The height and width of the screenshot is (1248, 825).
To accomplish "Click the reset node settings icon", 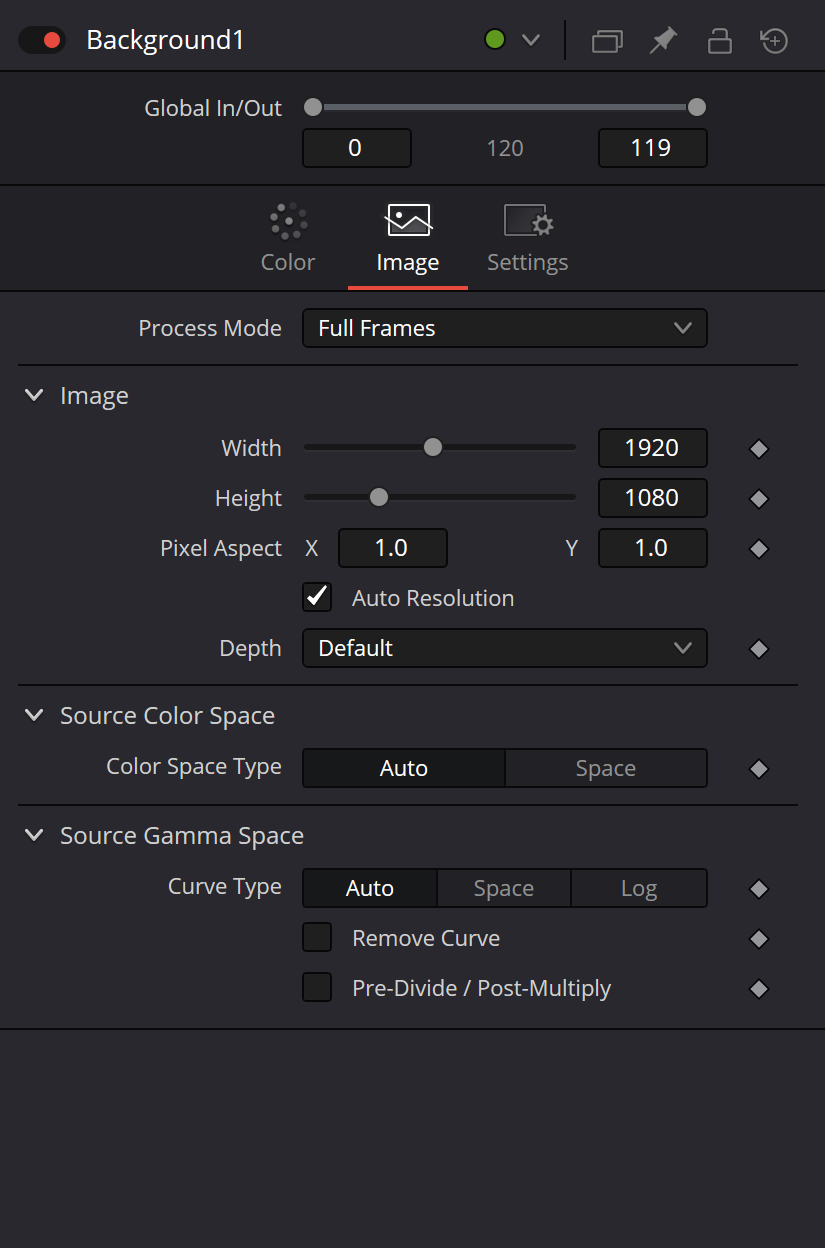I will coord(775,41).
